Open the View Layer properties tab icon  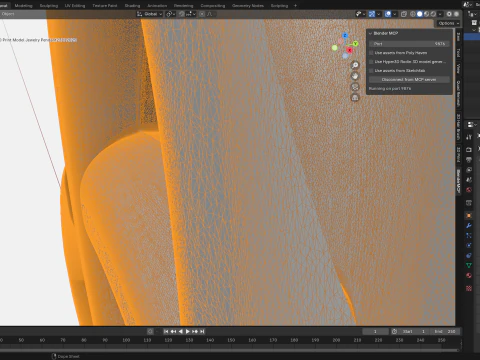pyautogui.click(x=469, y=170)
